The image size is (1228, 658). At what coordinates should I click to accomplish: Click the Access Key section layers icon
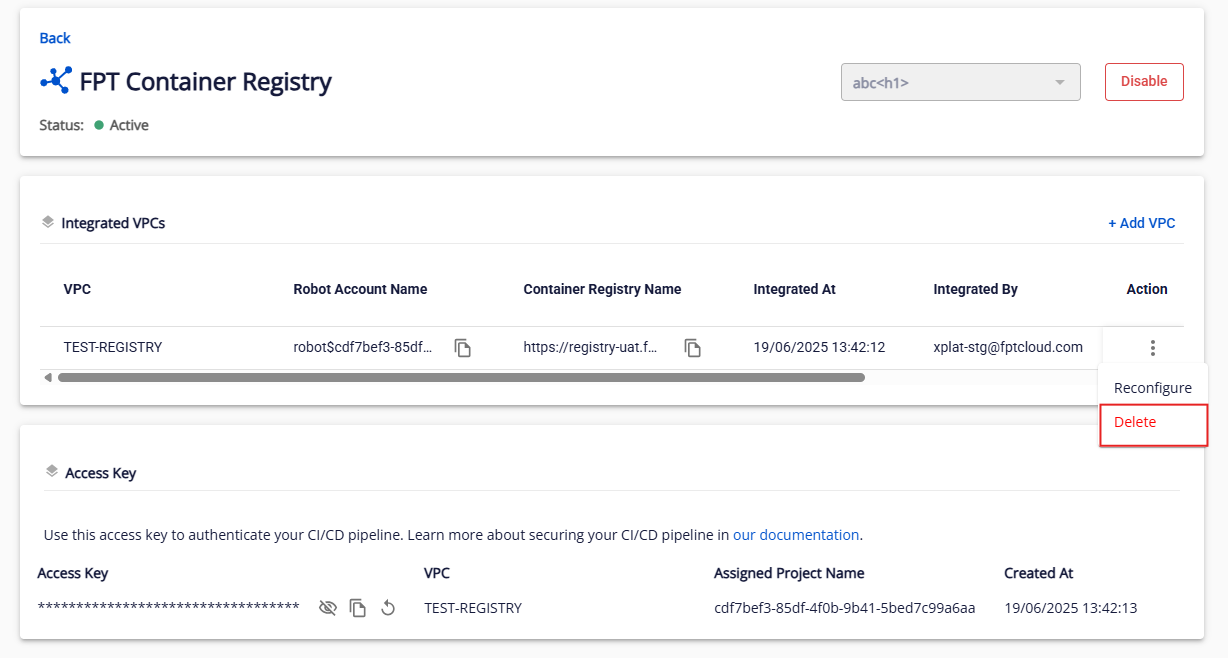52,471
